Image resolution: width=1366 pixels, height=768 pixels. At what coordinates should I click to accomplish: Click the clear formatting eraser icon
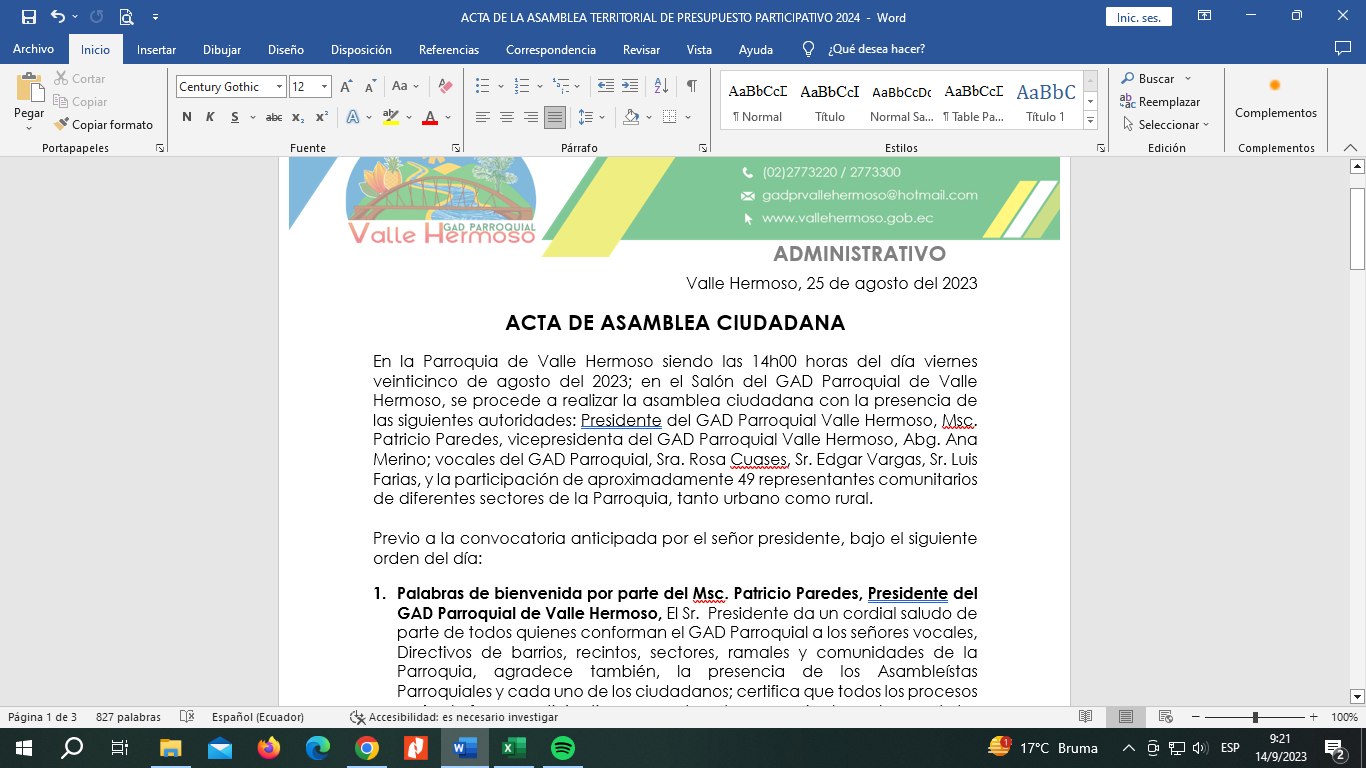pos(446,87)
